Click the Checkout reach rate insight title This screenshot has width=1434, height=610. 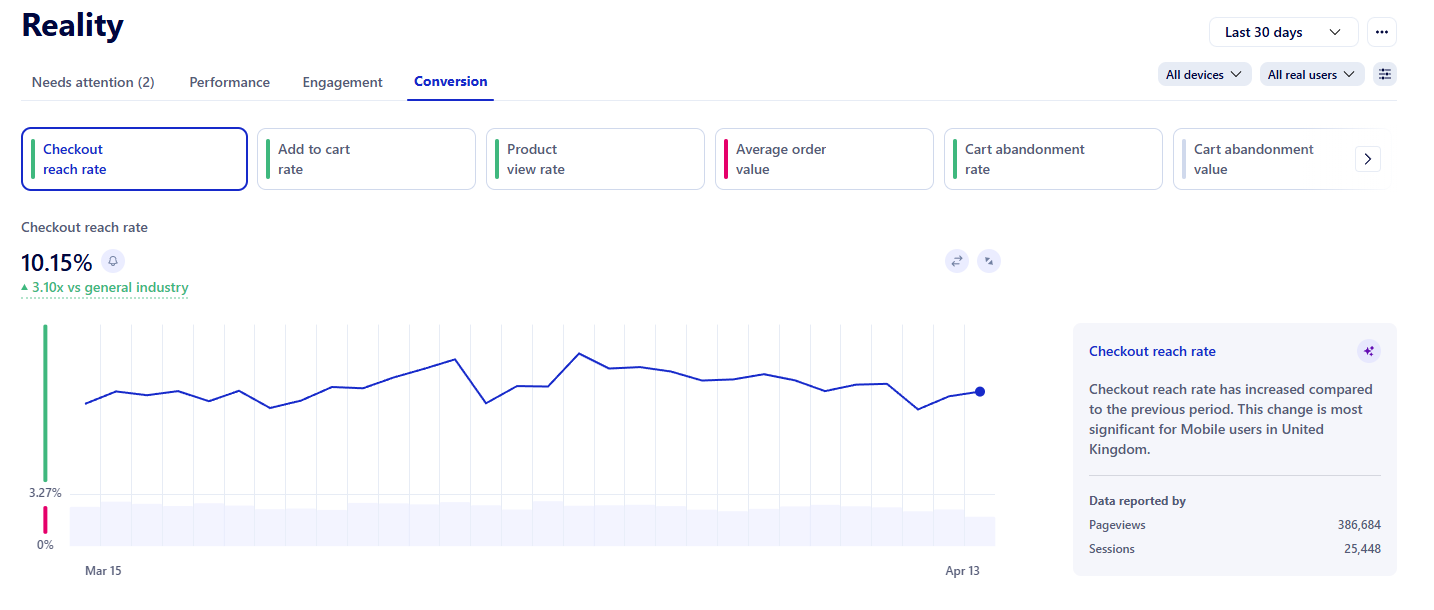point(1152,351)
